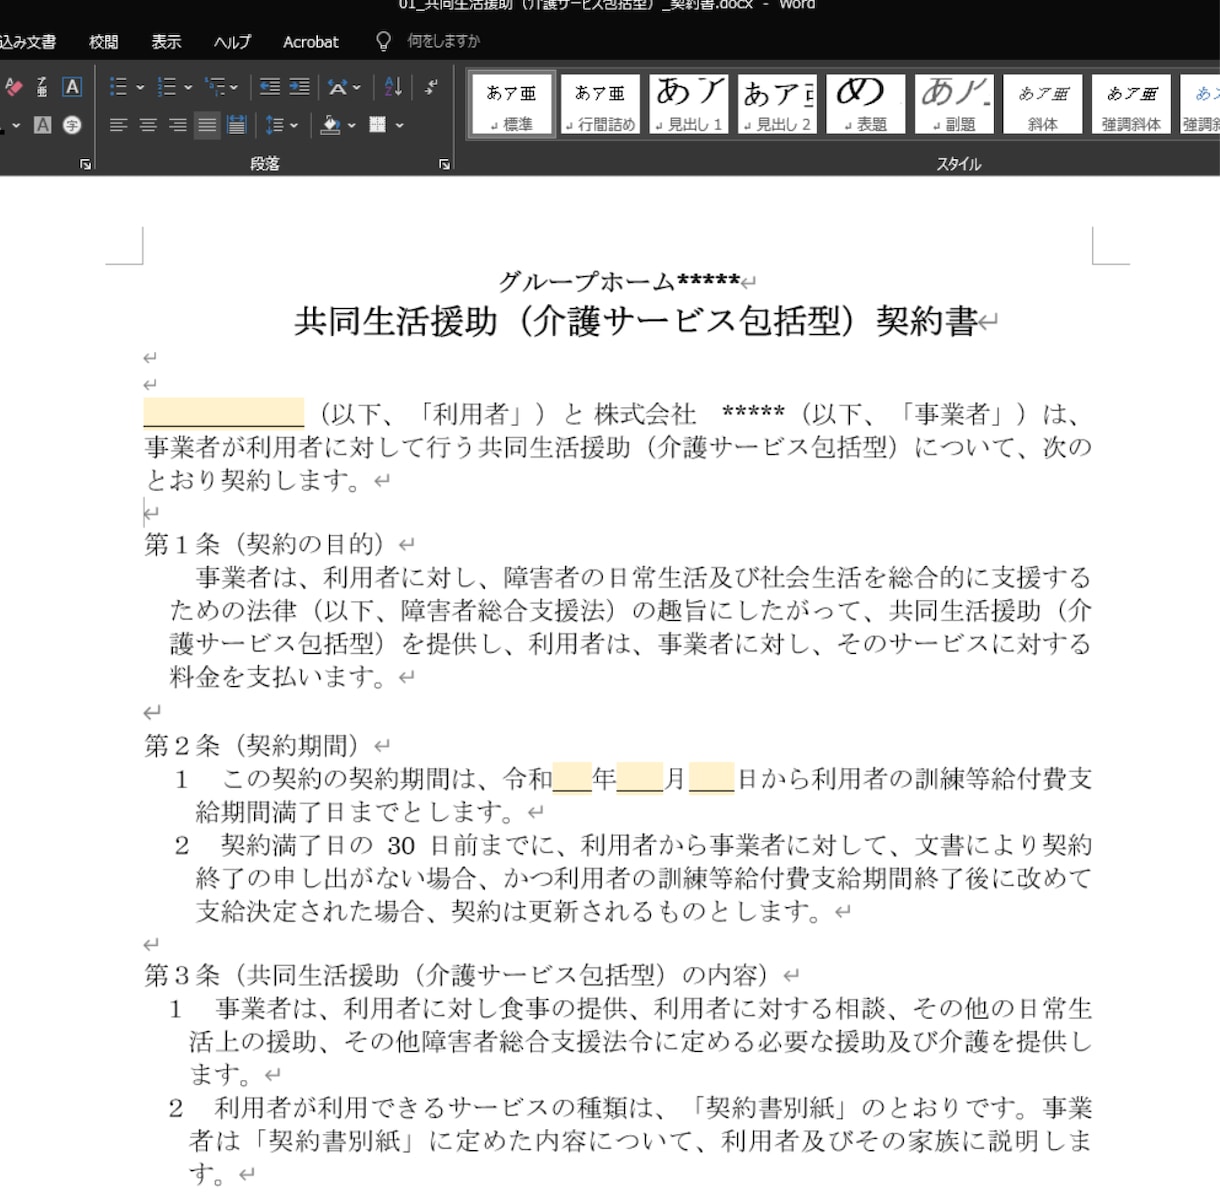Decrease the paragraph indent
1220x1200 pixels.
[270, 87]
